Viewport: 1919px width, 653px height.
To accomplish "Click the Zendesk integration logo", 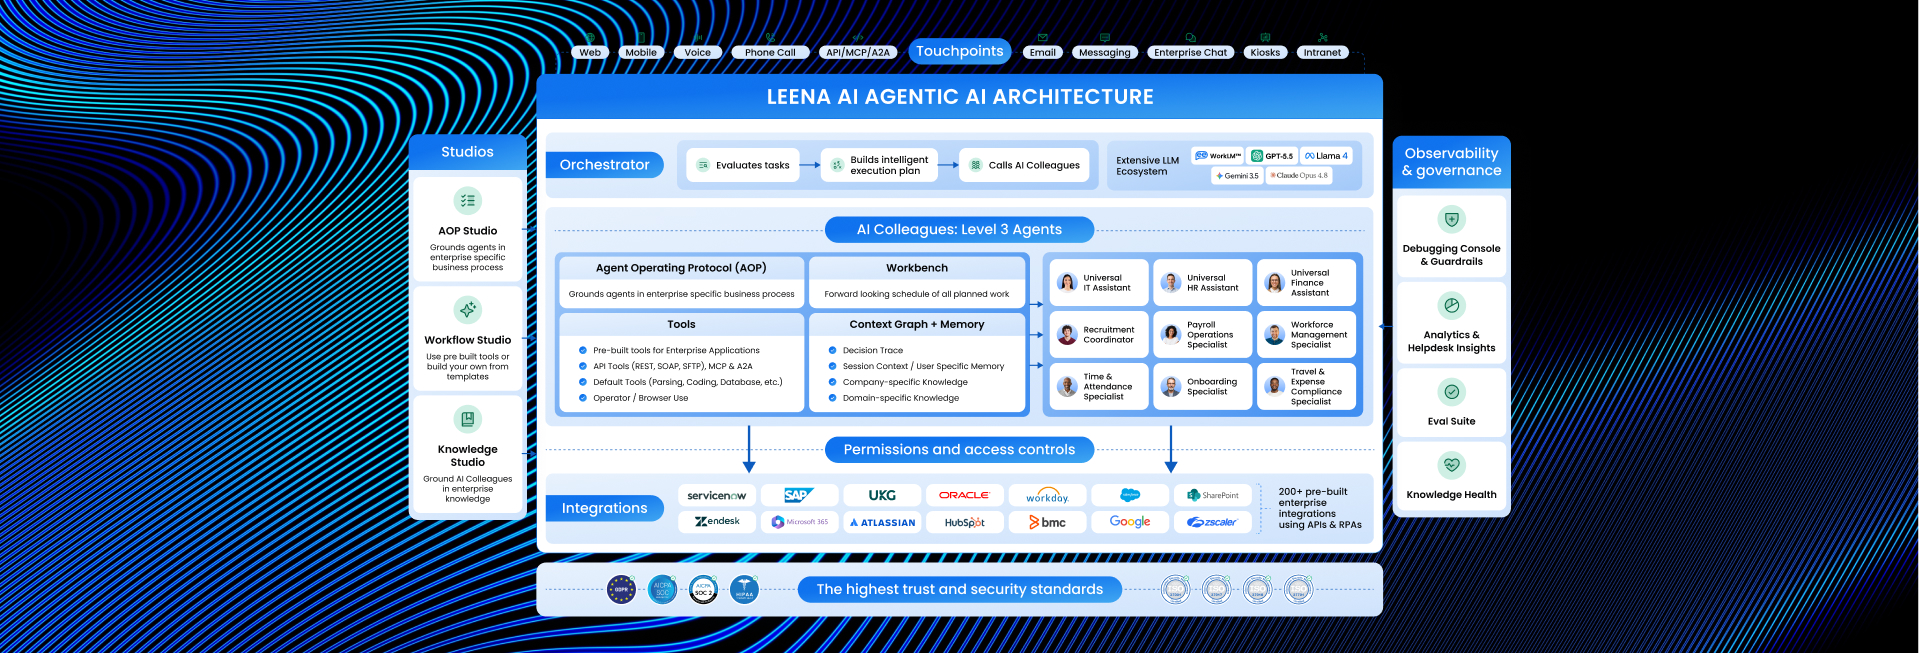I will (716, 522).
